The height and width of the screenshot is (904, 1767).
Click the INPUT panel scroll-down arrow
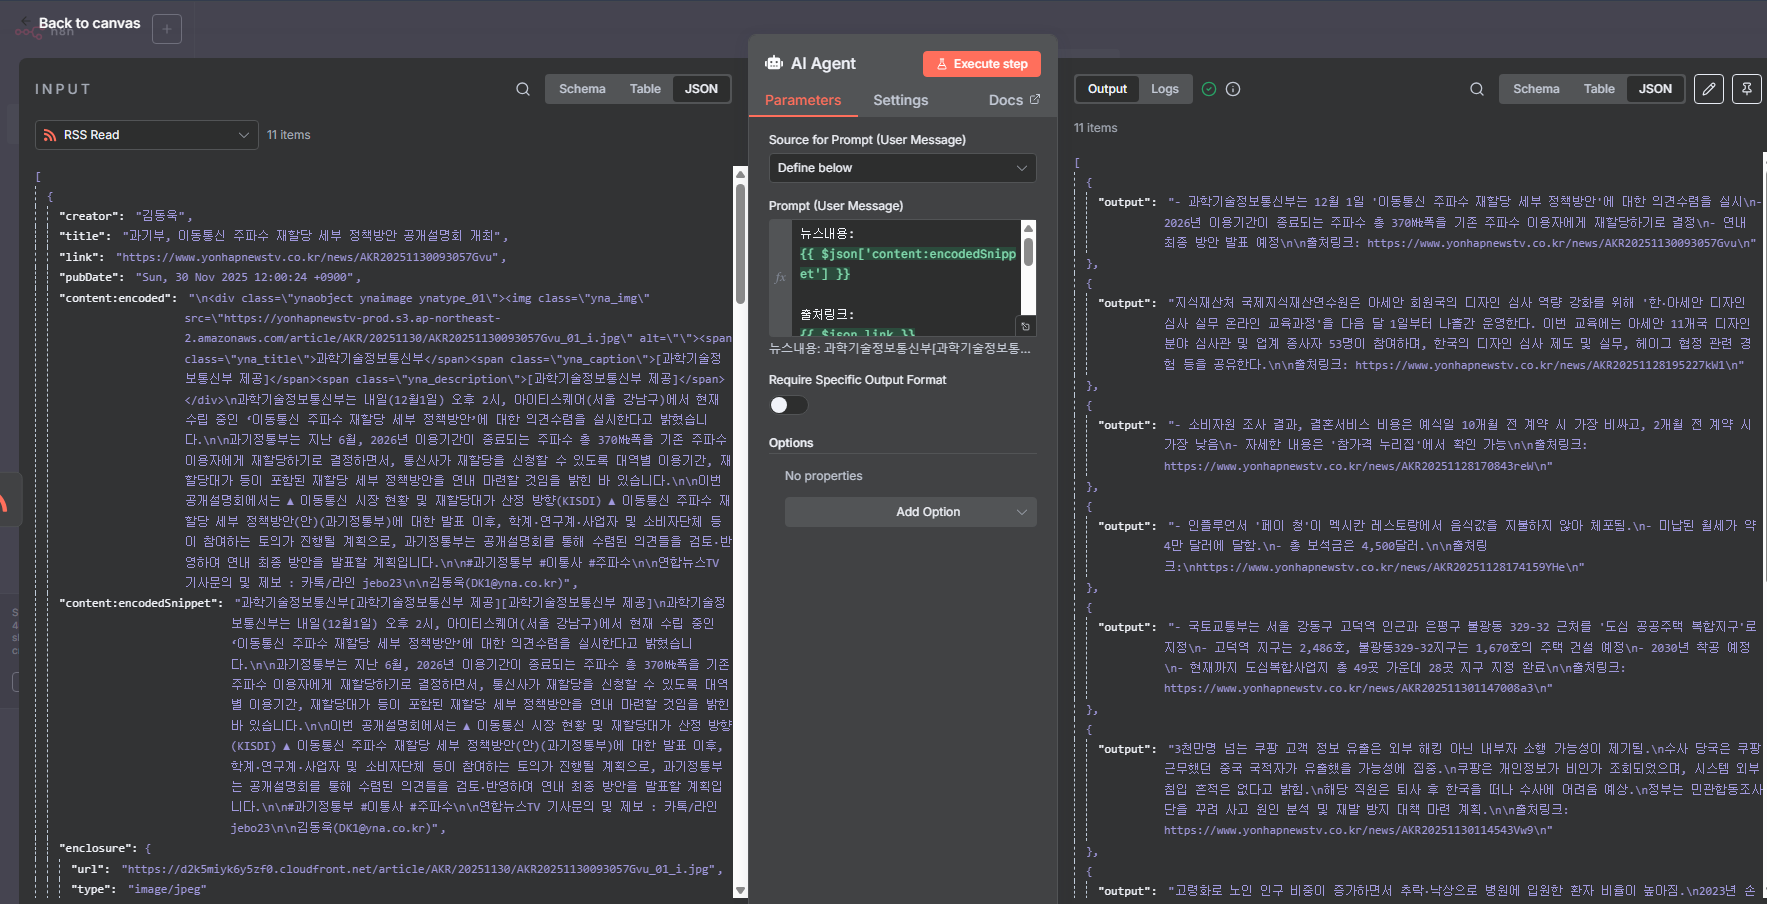(x=740, y=890)
